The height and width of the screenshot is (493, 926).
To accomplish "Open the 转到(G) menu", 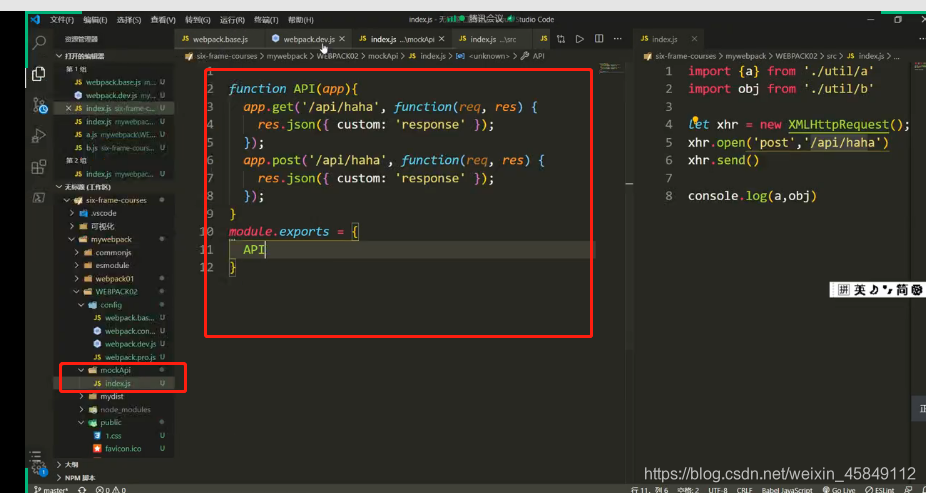I will [198, 19].
